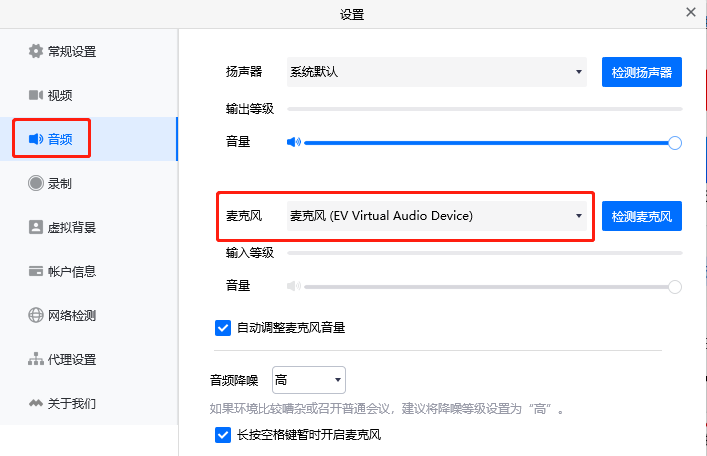Toggle 长按空格键暂时开启麦克风 checkbox
Screen dimensions: 707x456
tap(223, 435)
